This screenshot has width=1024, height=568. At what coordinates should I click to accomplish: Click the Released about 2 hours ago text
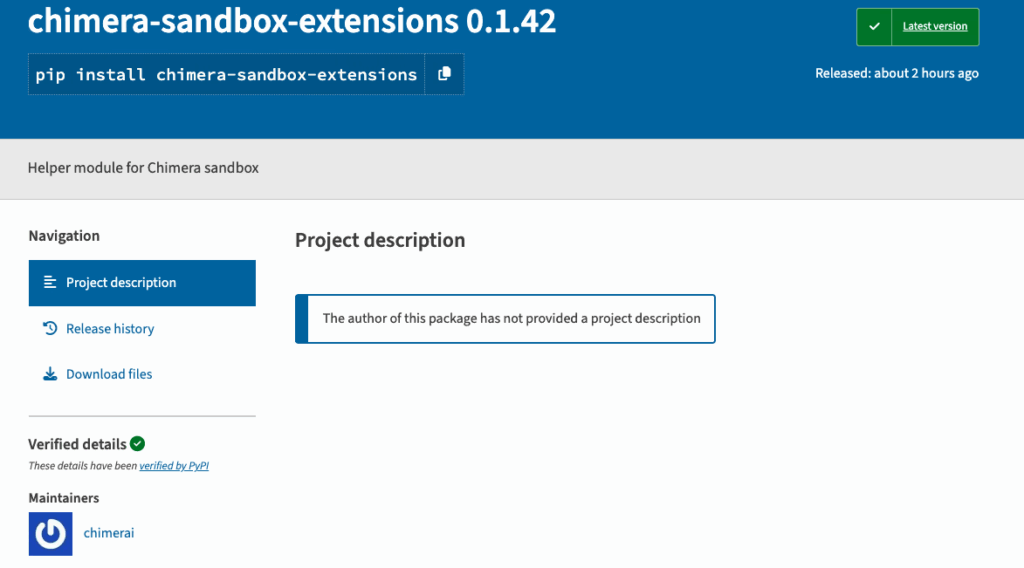click(897, 73)
